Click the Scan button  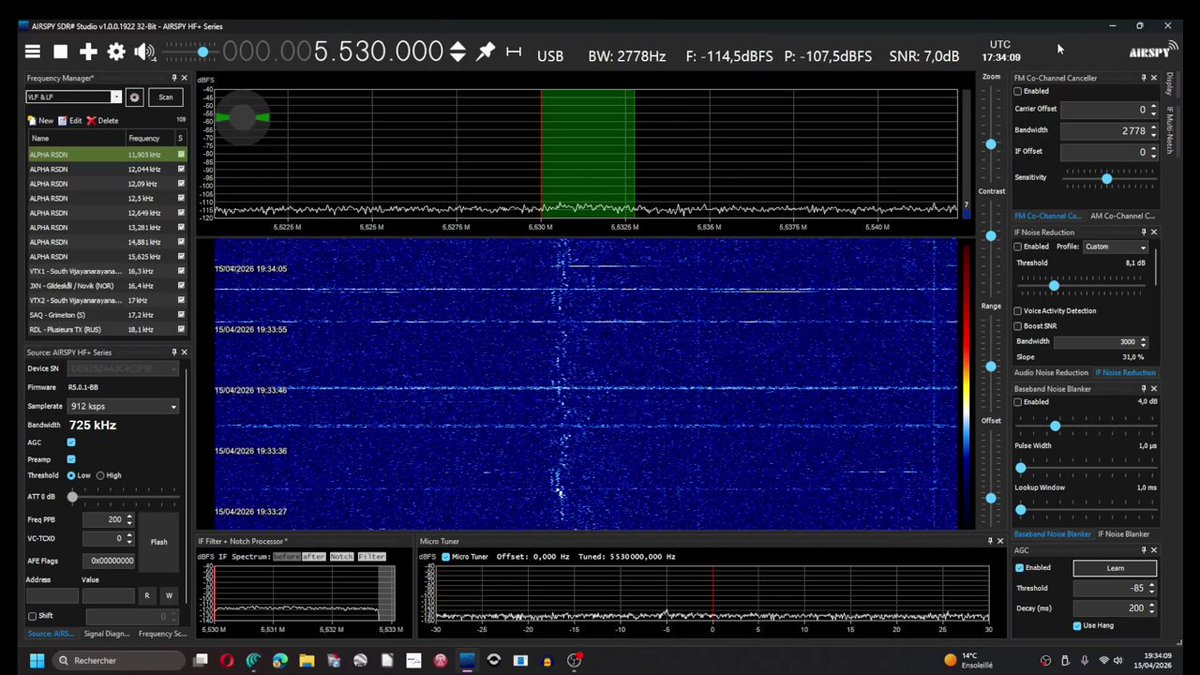tap(165, 97)
